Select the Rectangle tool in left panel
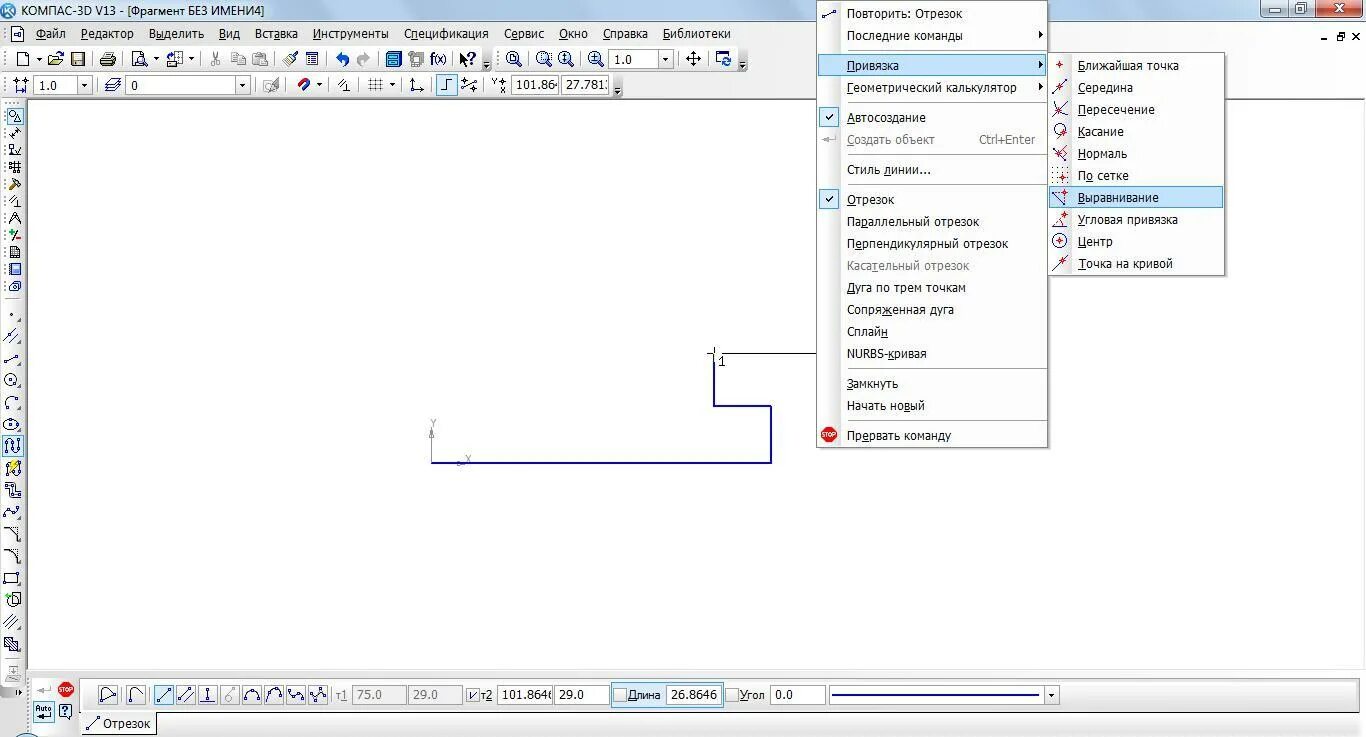The width and height of the screenshot is (1366, 737). pos(12,578)
